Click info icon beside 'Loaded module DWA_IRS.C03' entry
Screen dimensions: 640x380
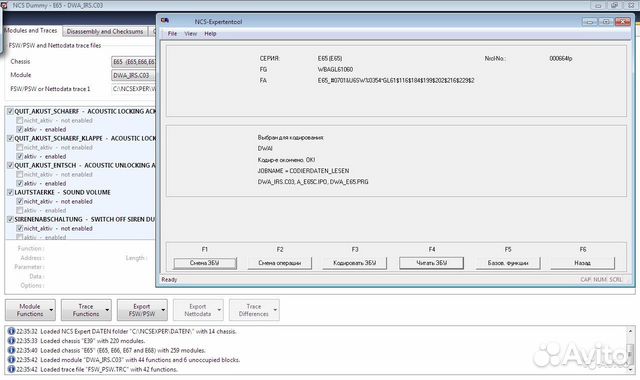click(x=11, y=360)
